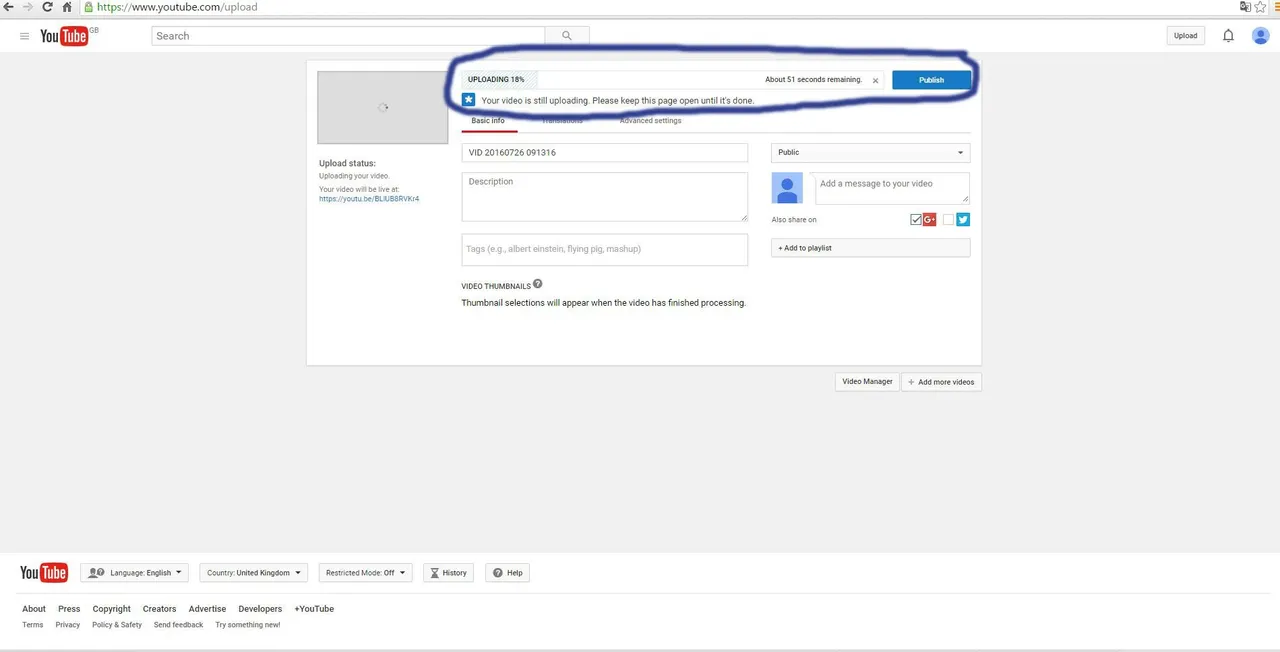The width and height of the screenshot is (1280, 652).
Task: Click the Try something new! link
Action: (x=248, y=625)
